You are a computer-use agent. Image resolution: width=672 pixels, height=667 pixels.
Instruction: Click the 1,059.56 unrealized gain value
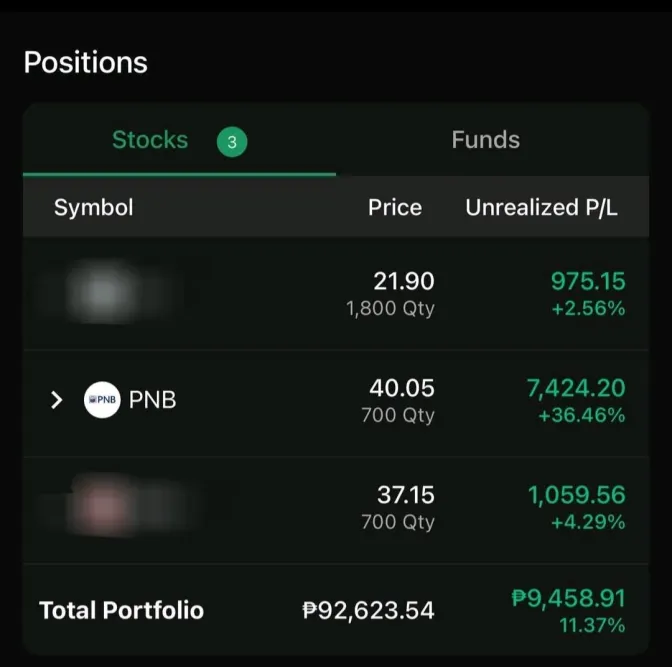576,495
